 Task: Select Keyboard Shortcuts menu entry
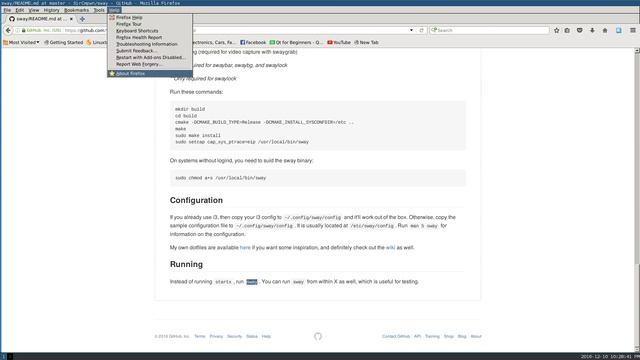[x=150, y=31]
